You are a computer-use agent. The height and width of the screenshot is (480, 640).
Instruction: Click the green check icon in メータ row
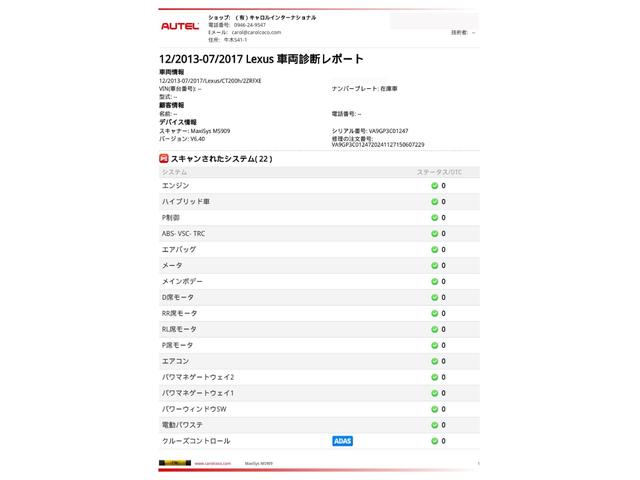435,265
